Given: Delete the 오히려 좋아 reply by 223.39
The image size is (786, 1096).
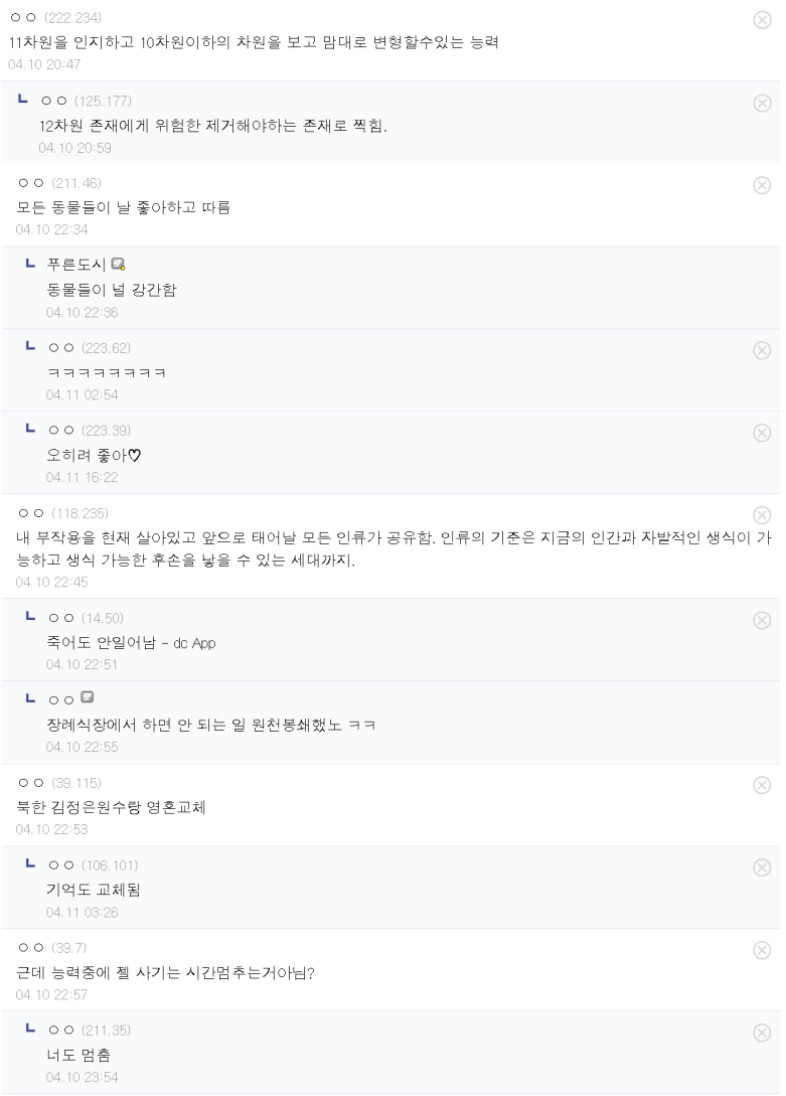Looking at the screenshot, I should point(761,432).
